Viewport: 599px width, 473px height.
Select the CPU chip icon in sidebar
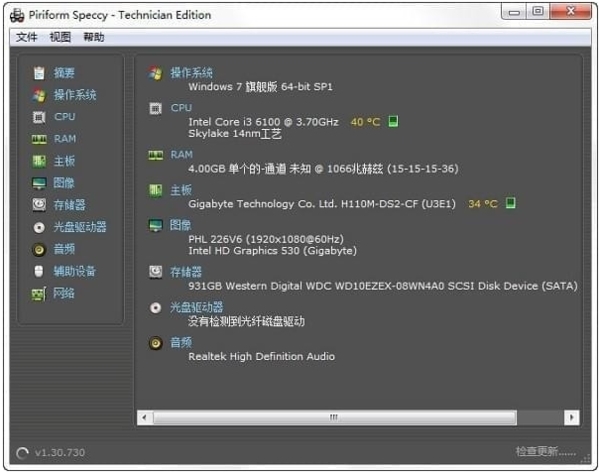(x=39, y=117)
